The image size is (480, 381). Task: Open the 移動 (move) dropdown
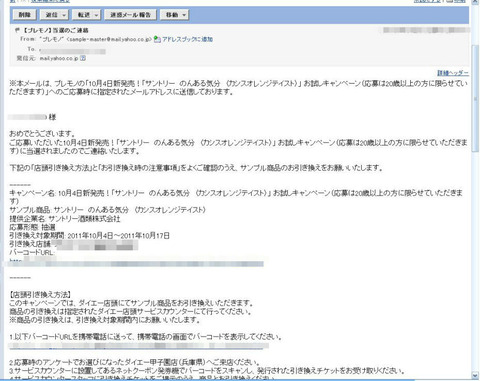(175, 15)
